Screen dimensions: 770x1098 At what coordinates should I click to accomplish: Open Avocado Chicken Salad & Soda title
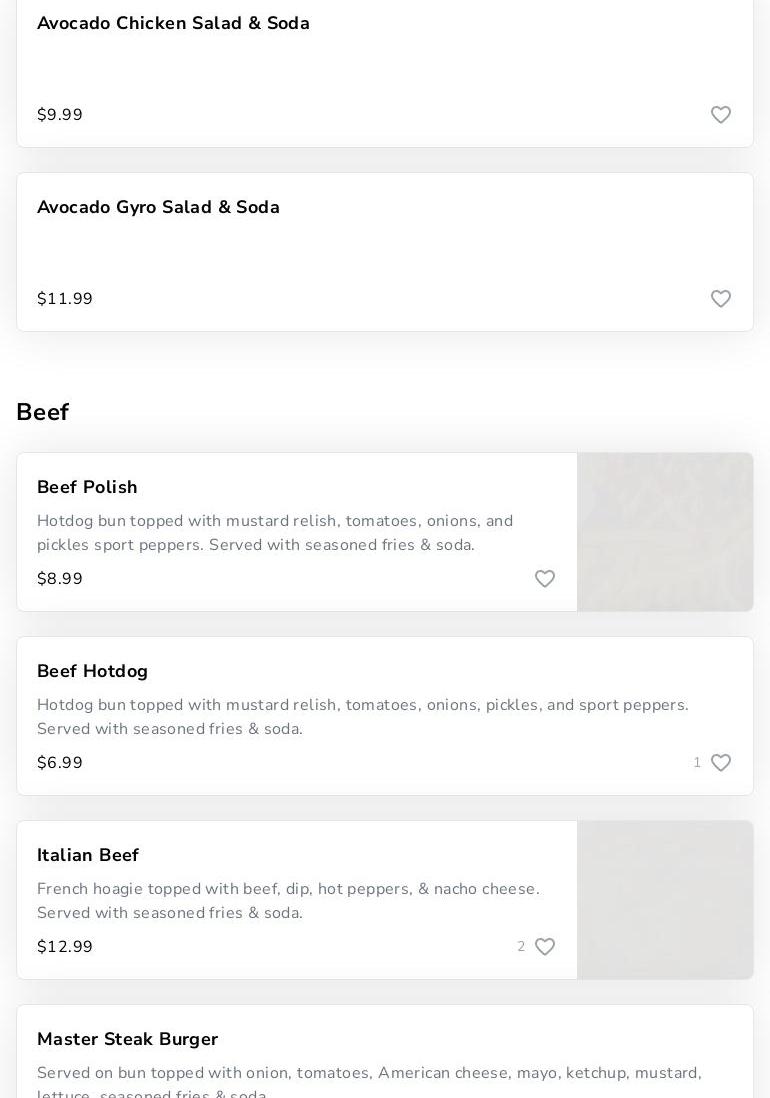(x=173, y=23)
